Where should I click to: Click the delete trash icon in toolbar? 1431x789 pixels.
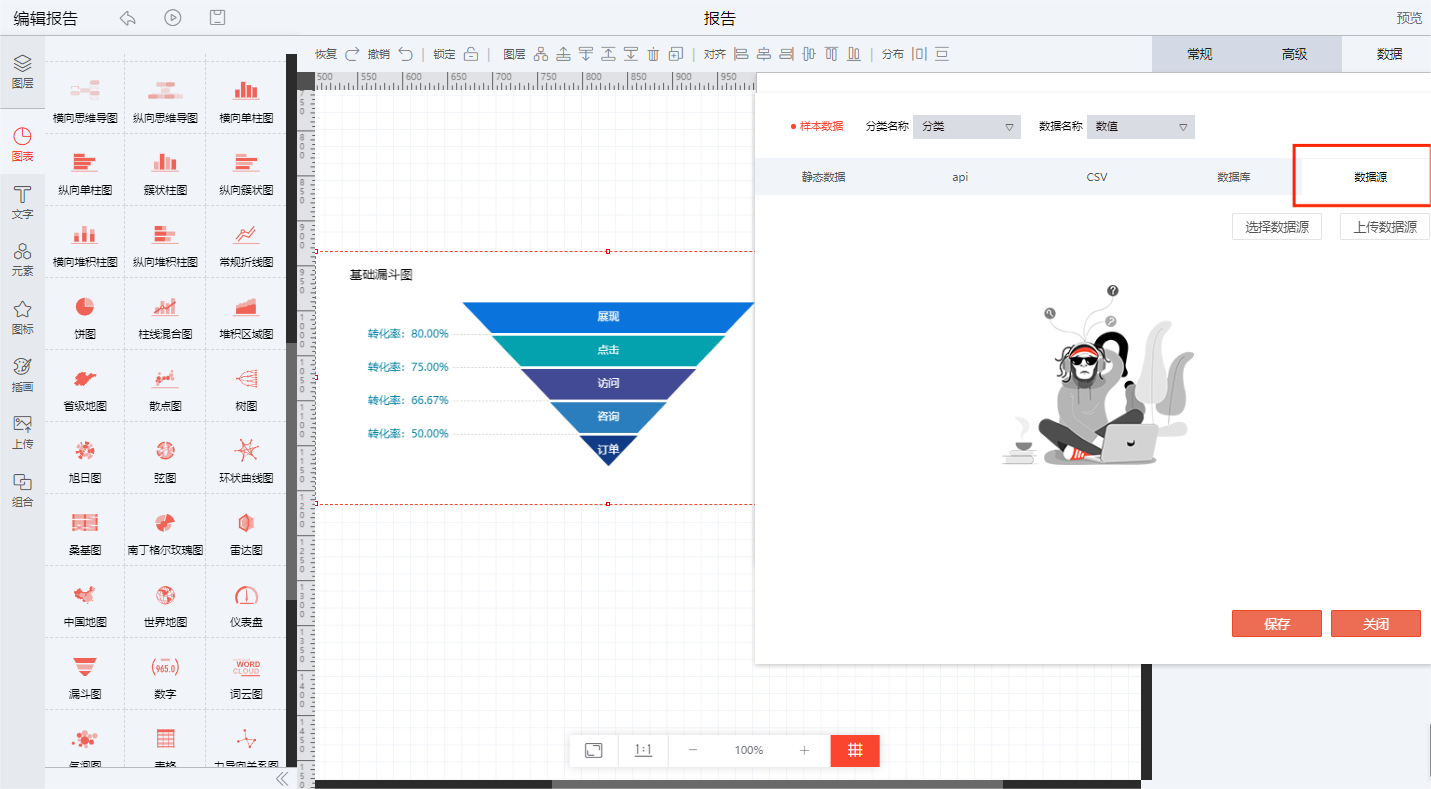click(x=654, y=54)
